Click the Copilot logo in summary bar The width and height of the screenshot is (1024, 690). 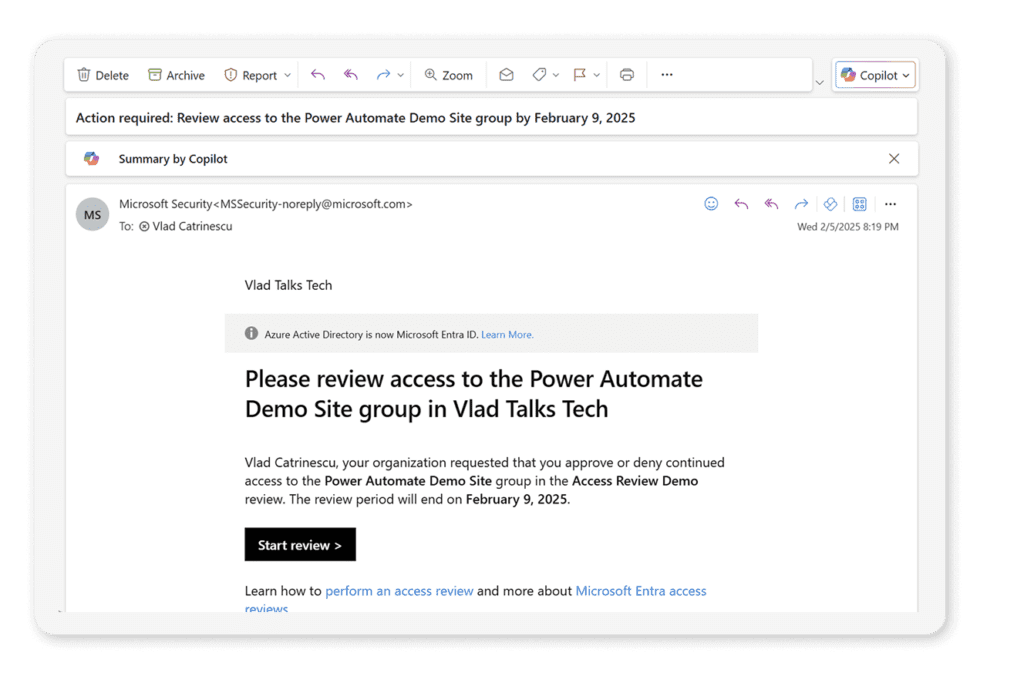pyautogui.click(x=91, y=159)
